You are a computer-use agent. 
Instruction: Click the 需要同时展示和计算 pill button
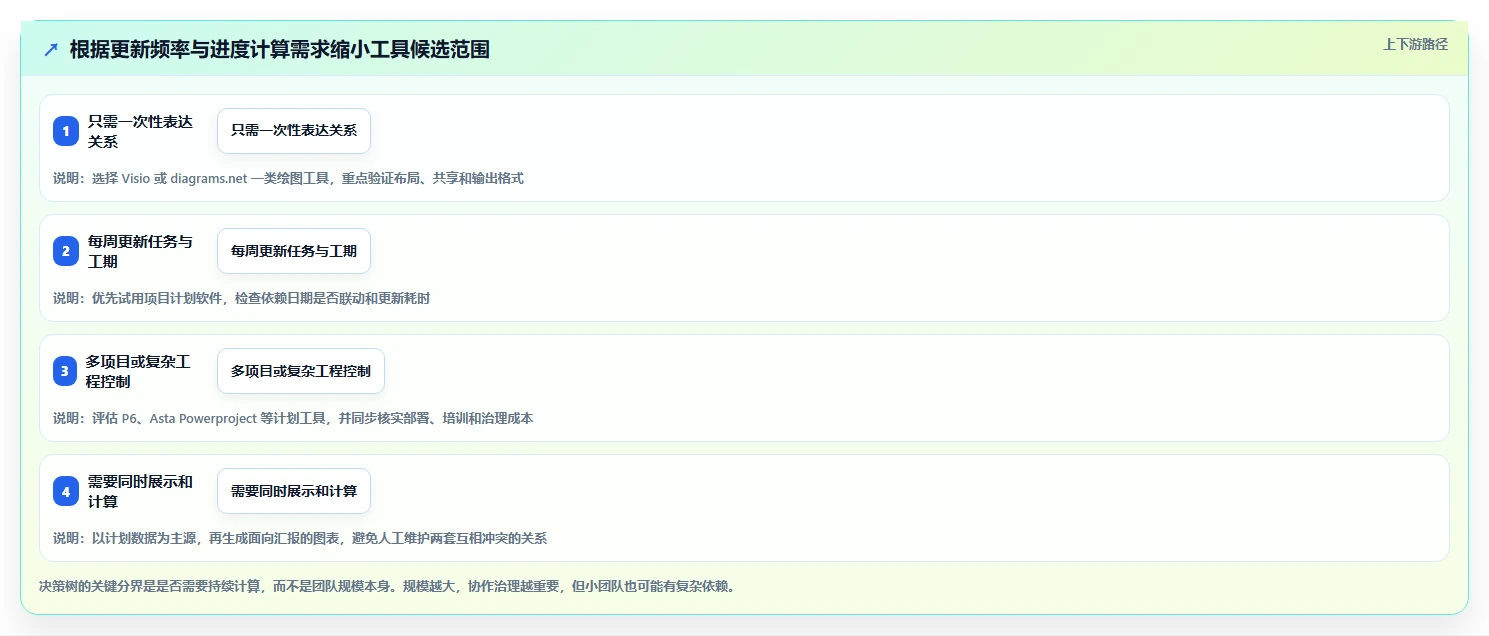[x=294, y=491]
